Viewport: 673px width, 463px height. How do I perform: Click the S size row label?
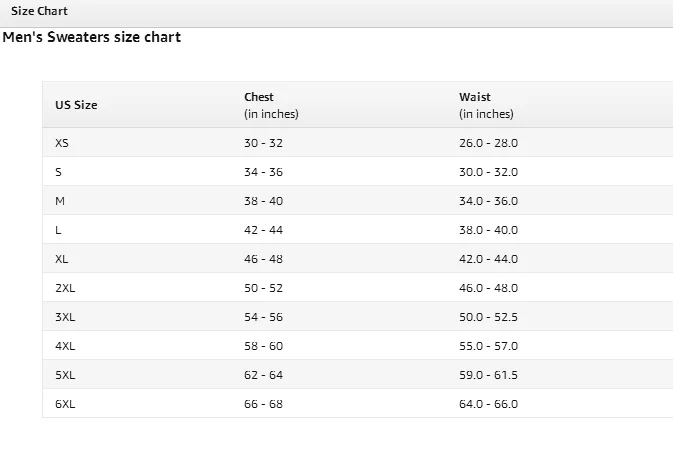tap(59, 172)
